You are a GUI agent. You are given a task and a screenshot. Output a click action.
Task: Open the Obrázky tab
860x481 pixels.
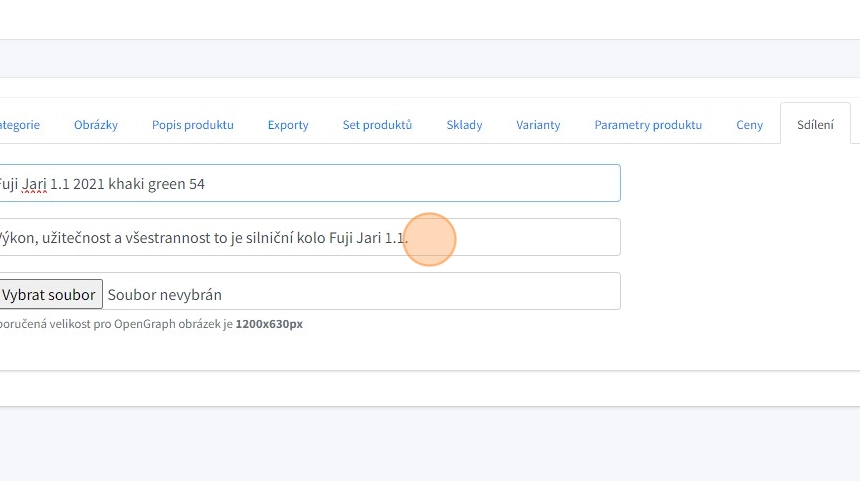96,125
